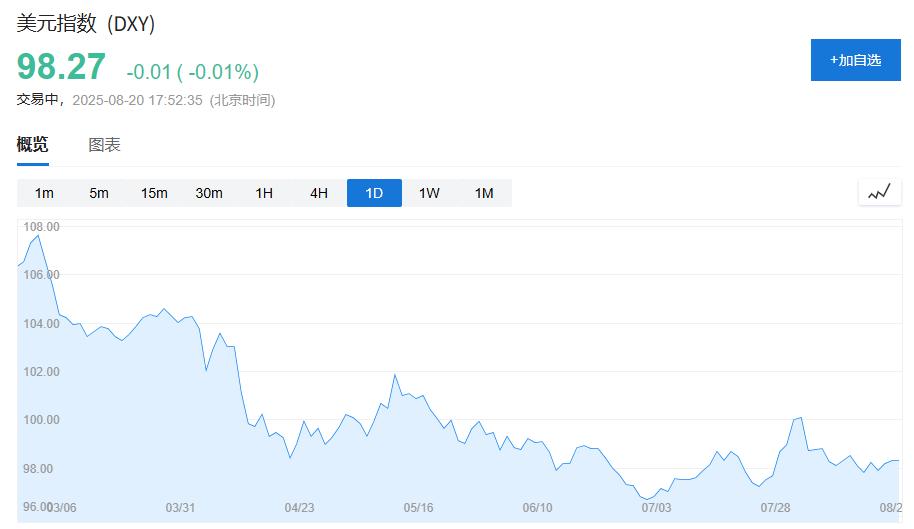Click the 100.00 price axis label
The width and height of the screenshot is (914, 529).
pos(41,419)
